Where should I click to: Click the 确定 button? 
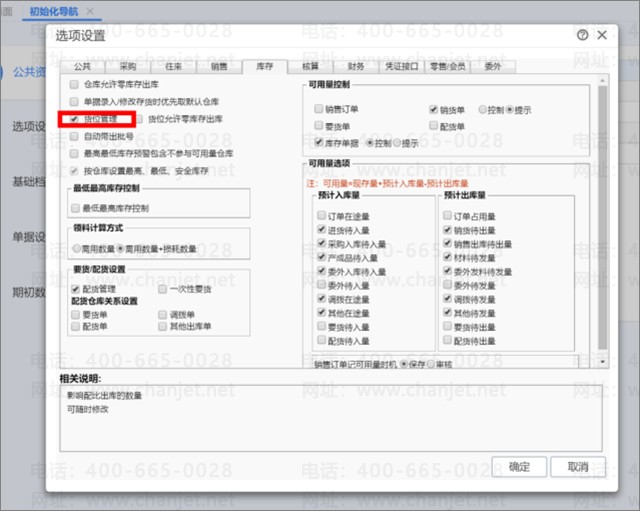519,467
